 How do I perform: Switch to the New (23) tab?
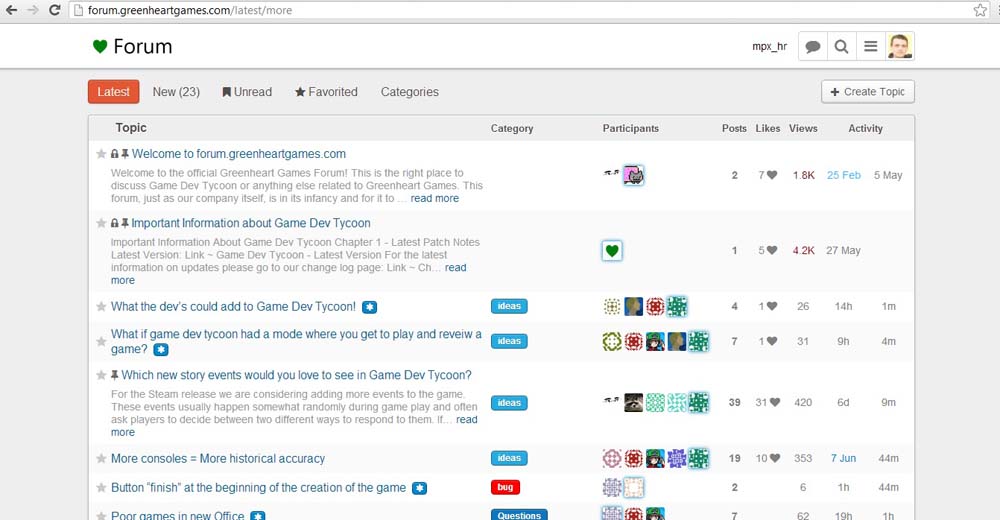(x=176, y=92)
